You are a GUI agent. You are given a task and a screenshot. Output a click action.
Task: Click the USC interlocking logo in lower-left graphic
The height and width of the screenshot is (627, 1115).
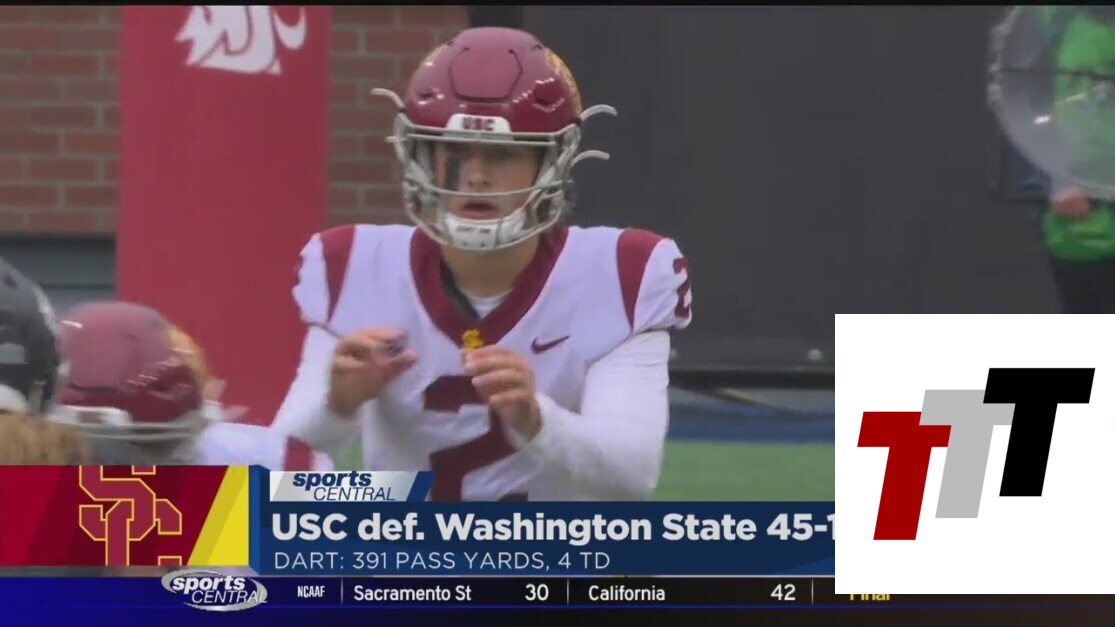tap(130, 515)
